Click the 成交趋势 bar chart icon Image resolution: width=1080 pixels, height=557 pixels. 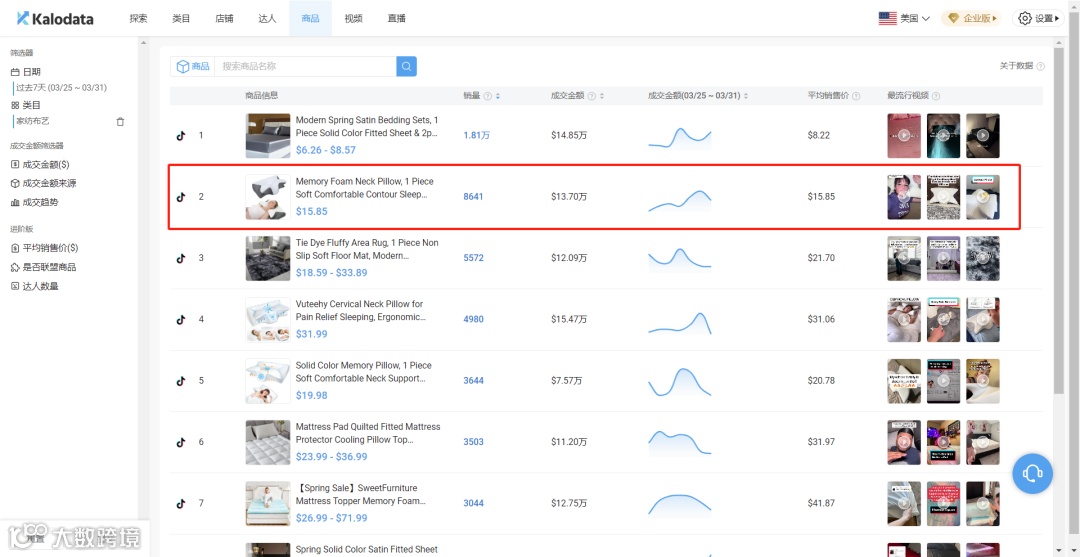tap(15, 202)
